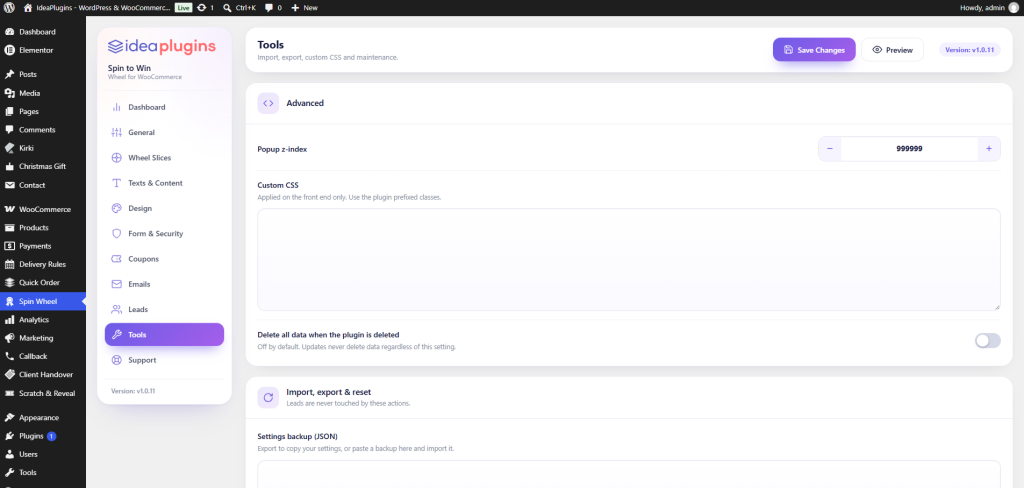
Task: Open Users menu item
Action: [x=42, y=454]
